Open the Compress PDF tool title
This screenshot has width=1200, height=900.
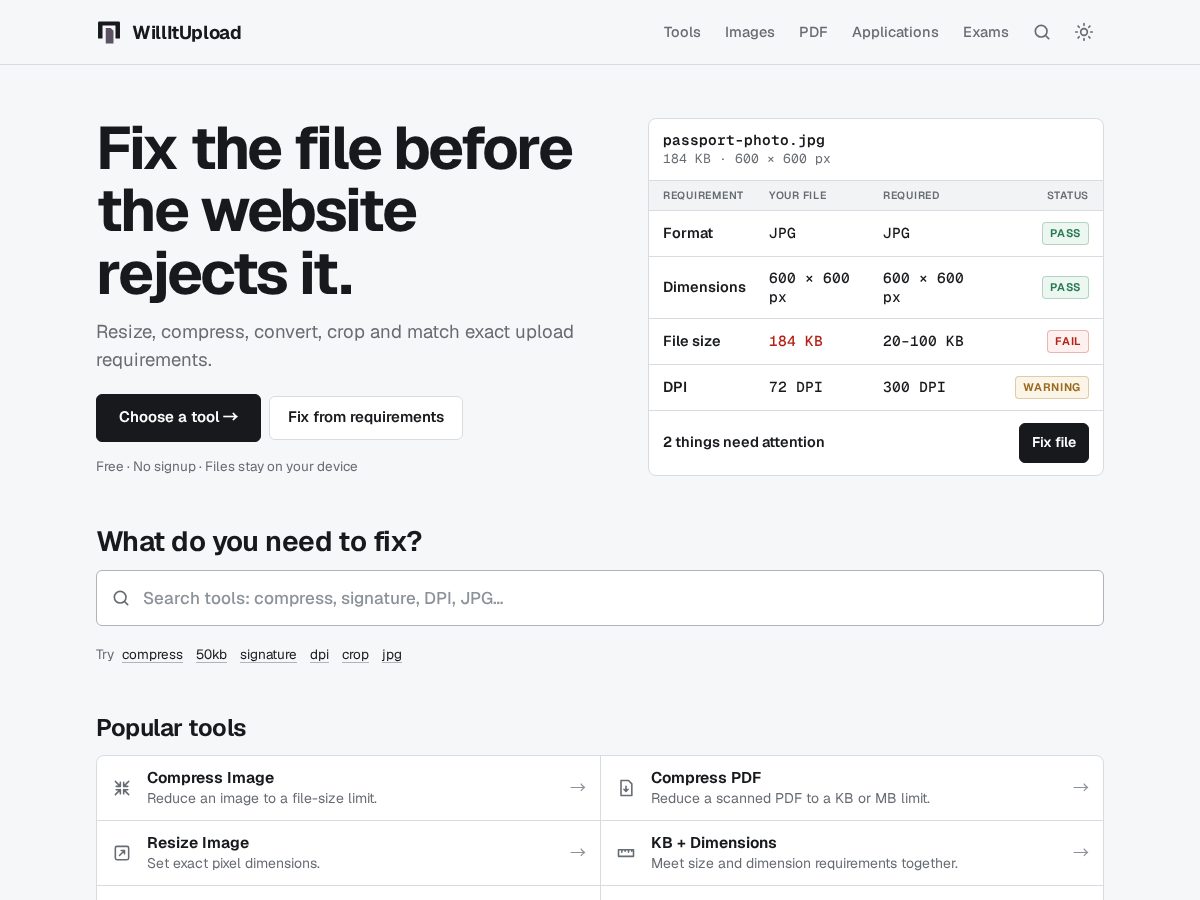click(x=706, y=778)
